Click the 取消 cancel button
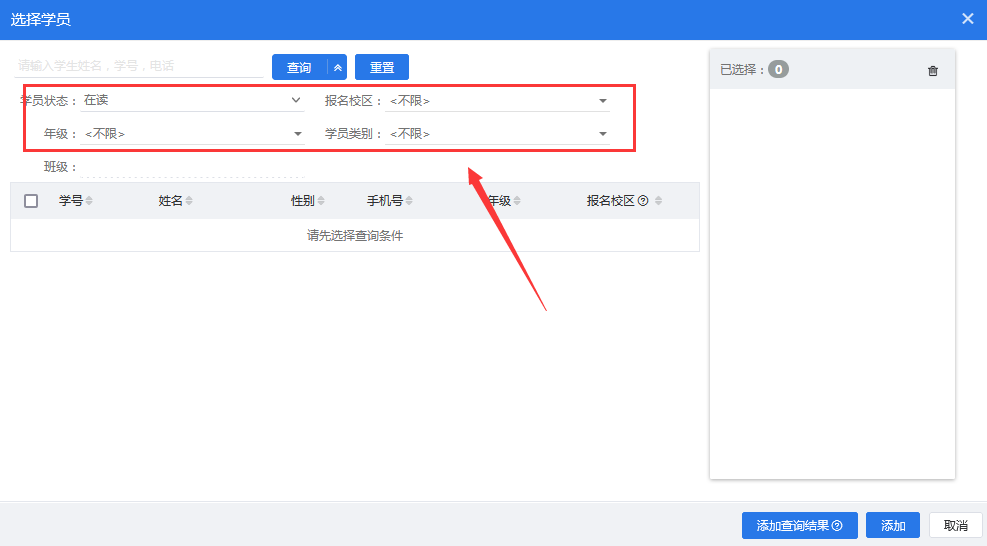 point(956,525)
